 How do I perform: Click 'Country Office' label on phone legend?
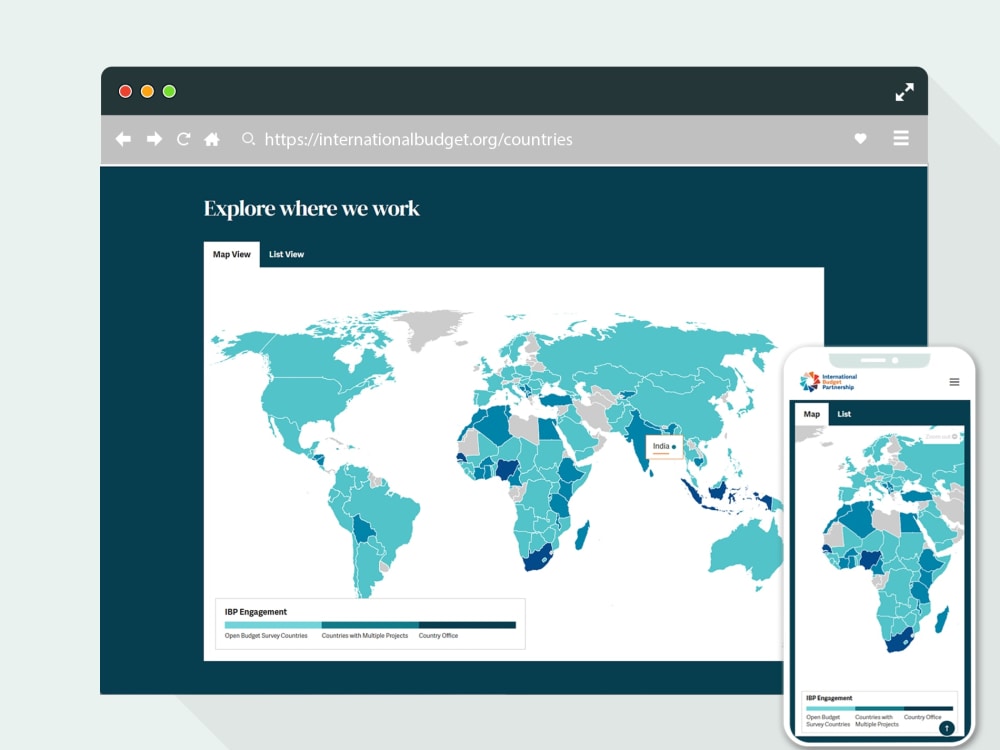pos(922,717)
